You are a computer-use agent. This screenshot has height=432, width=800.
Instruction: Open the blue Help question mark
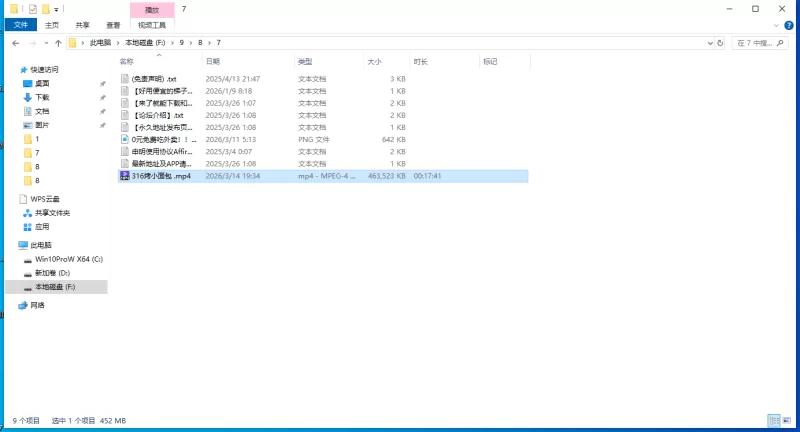tap(790, 25)
